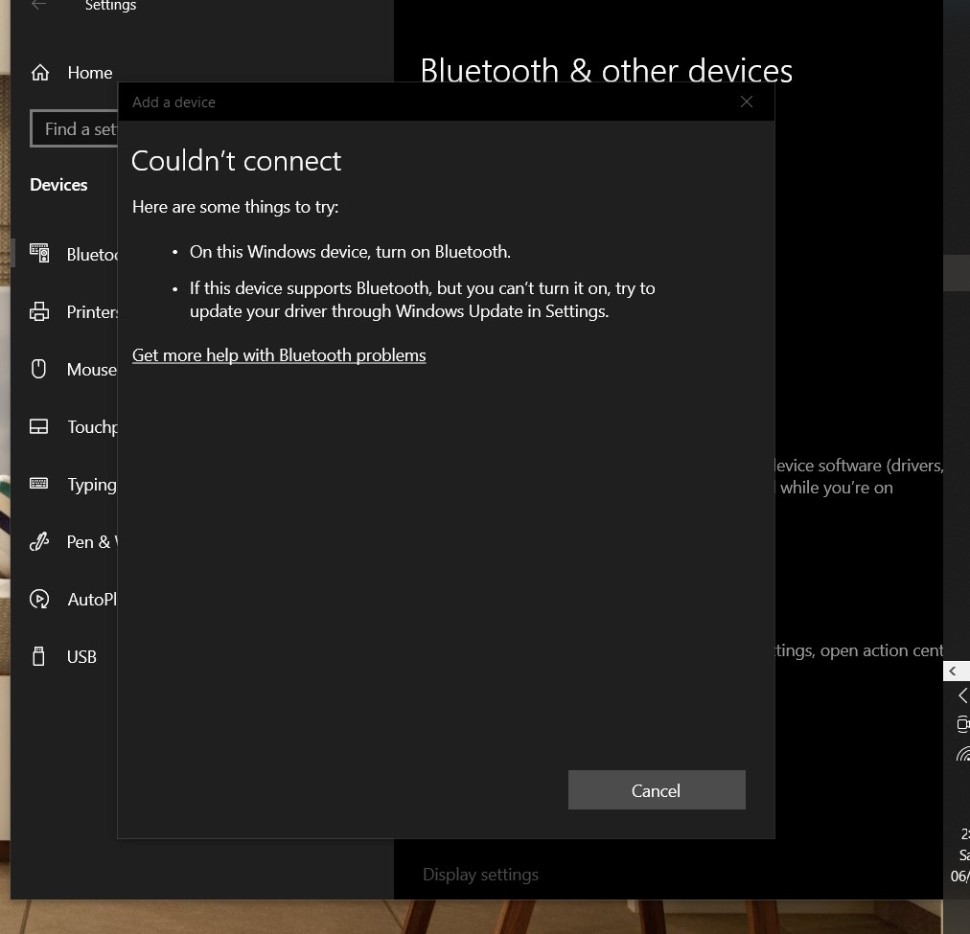Click the Bluetooth & other devices page title

[606, 71]
